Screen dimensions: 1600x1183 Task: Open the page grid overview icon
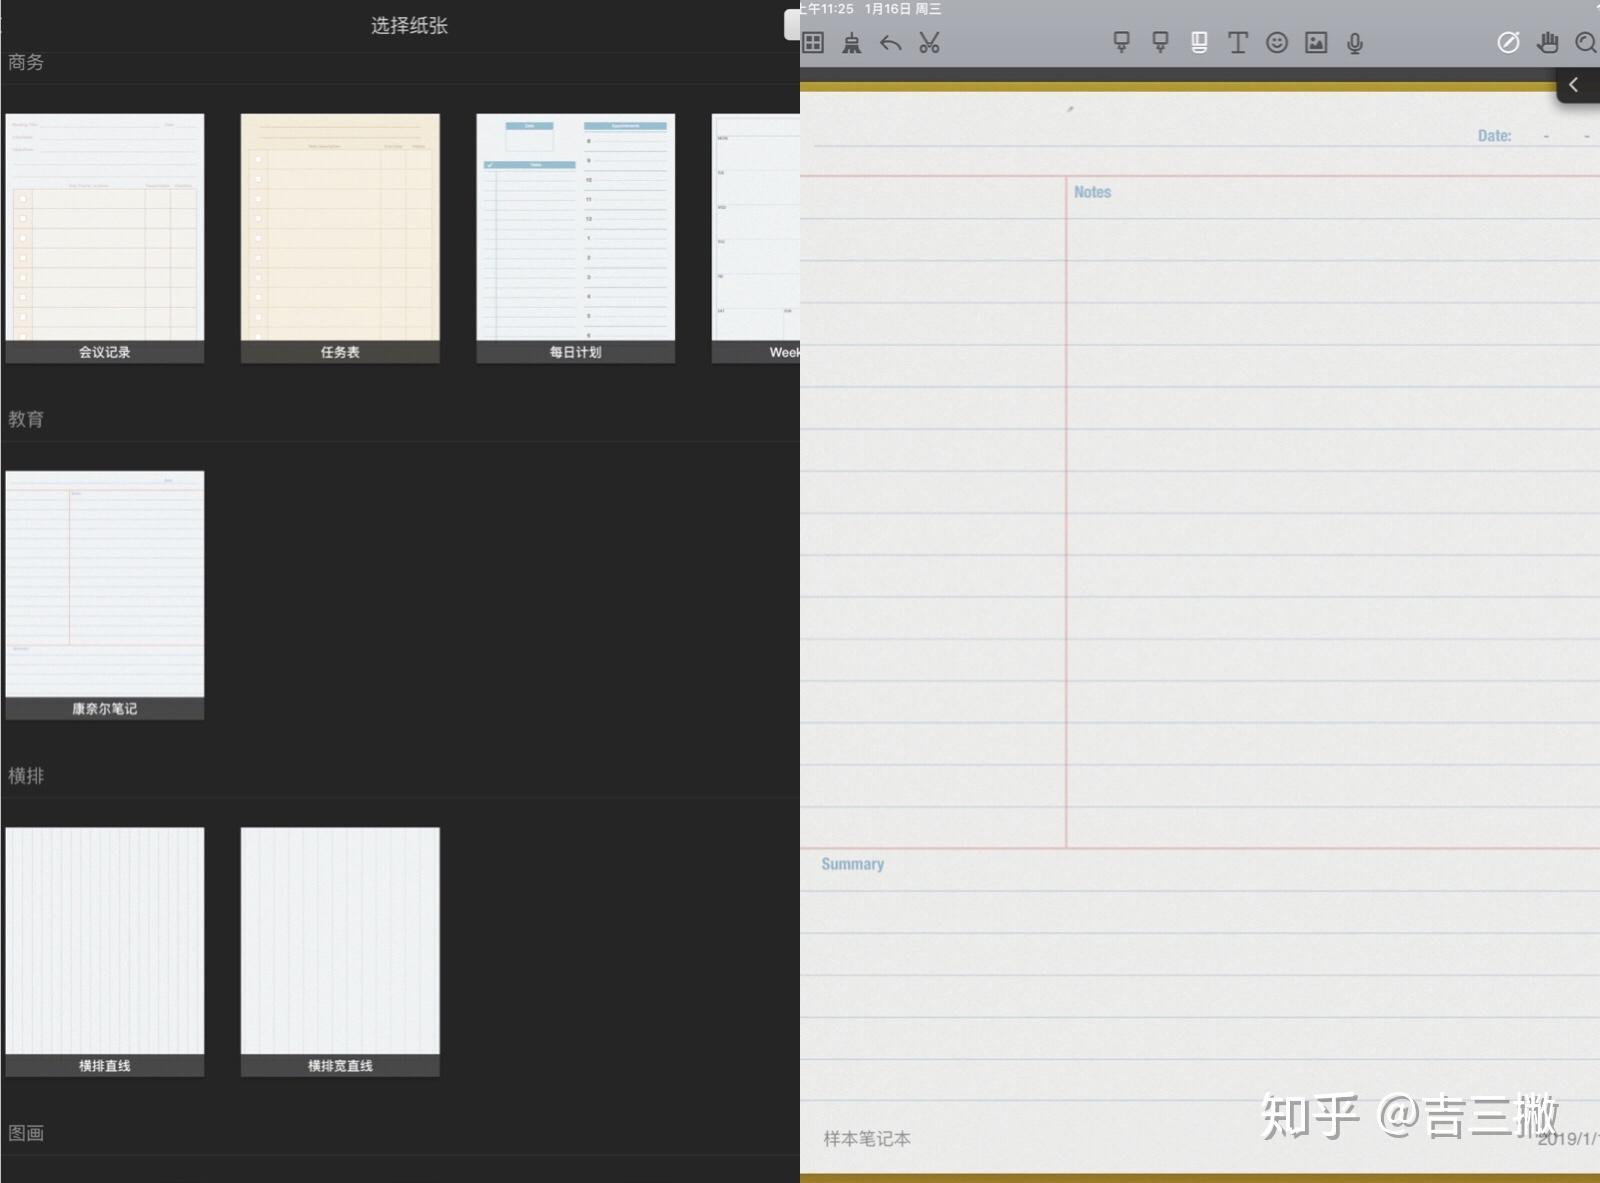(x=813, y=43)
